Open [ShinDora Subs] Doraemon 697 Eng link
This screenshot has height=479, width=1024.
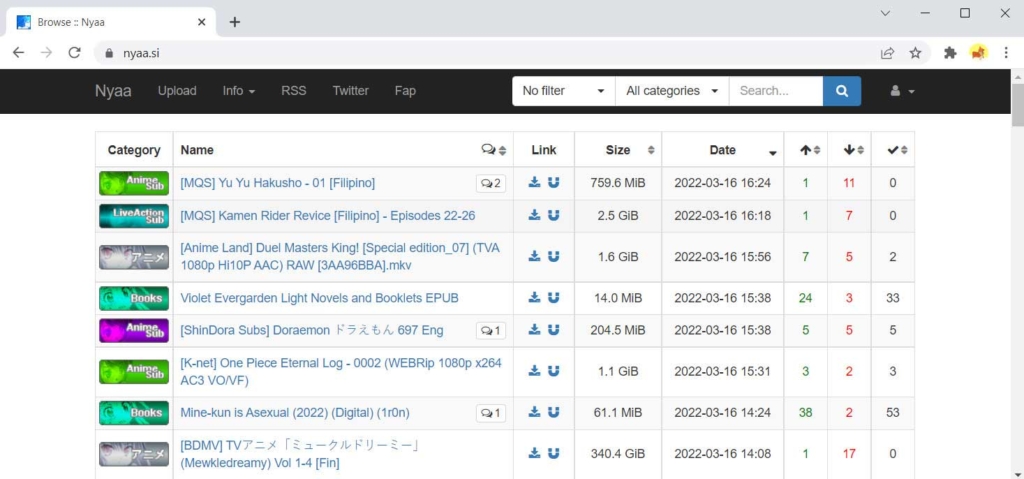pyautogui.click(x=312, y=331)
